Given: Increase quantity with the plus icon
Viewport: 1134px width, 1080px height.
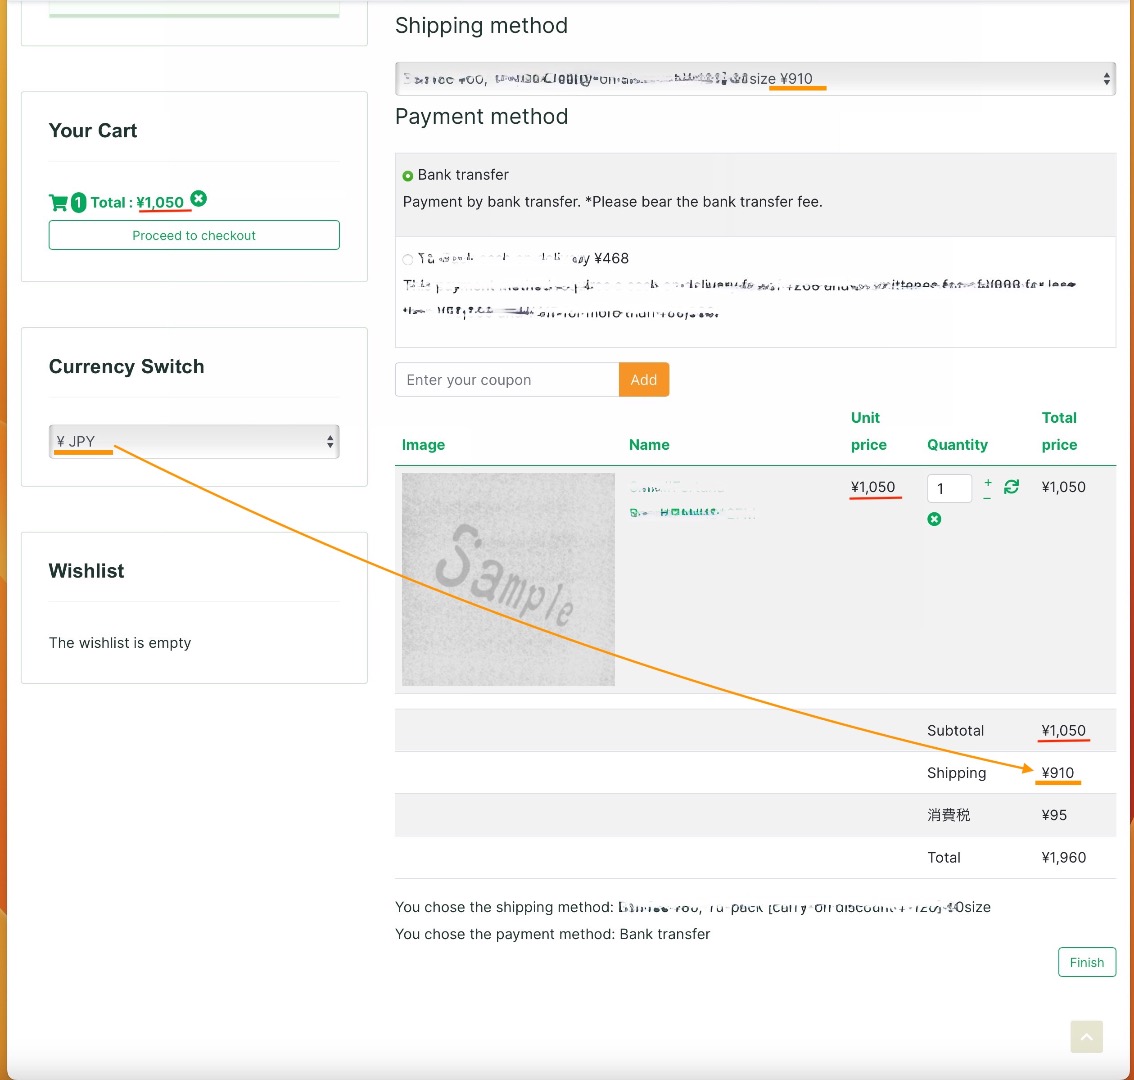Looking at the screenshot, I should (988, 482).
